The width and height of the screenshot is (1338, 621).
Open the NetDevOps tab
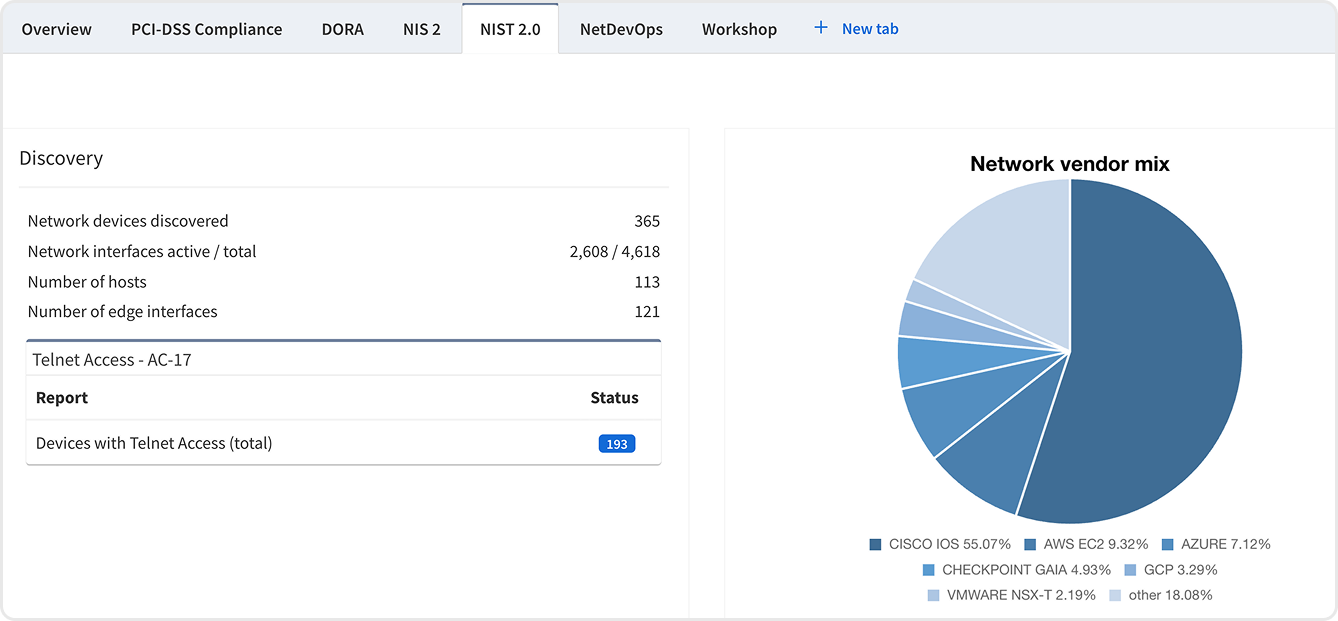coord(621,29)
